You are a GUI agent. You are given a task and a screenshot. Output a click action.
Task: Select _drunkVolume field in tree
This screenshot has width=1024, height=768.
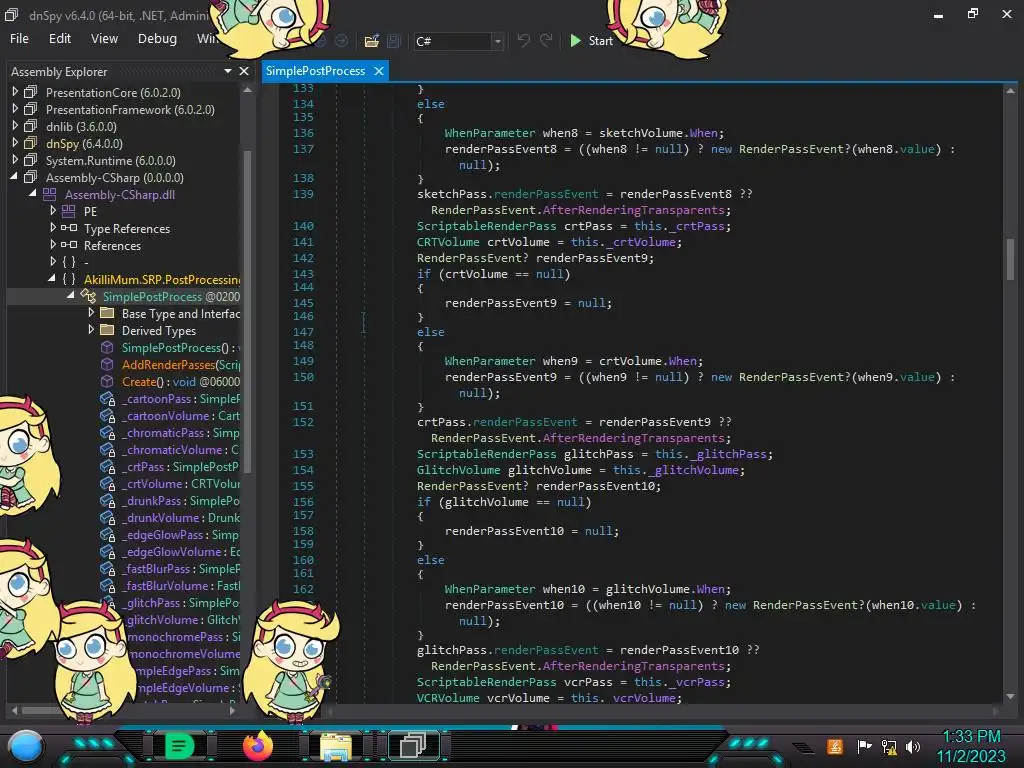[x=181, y=517]
